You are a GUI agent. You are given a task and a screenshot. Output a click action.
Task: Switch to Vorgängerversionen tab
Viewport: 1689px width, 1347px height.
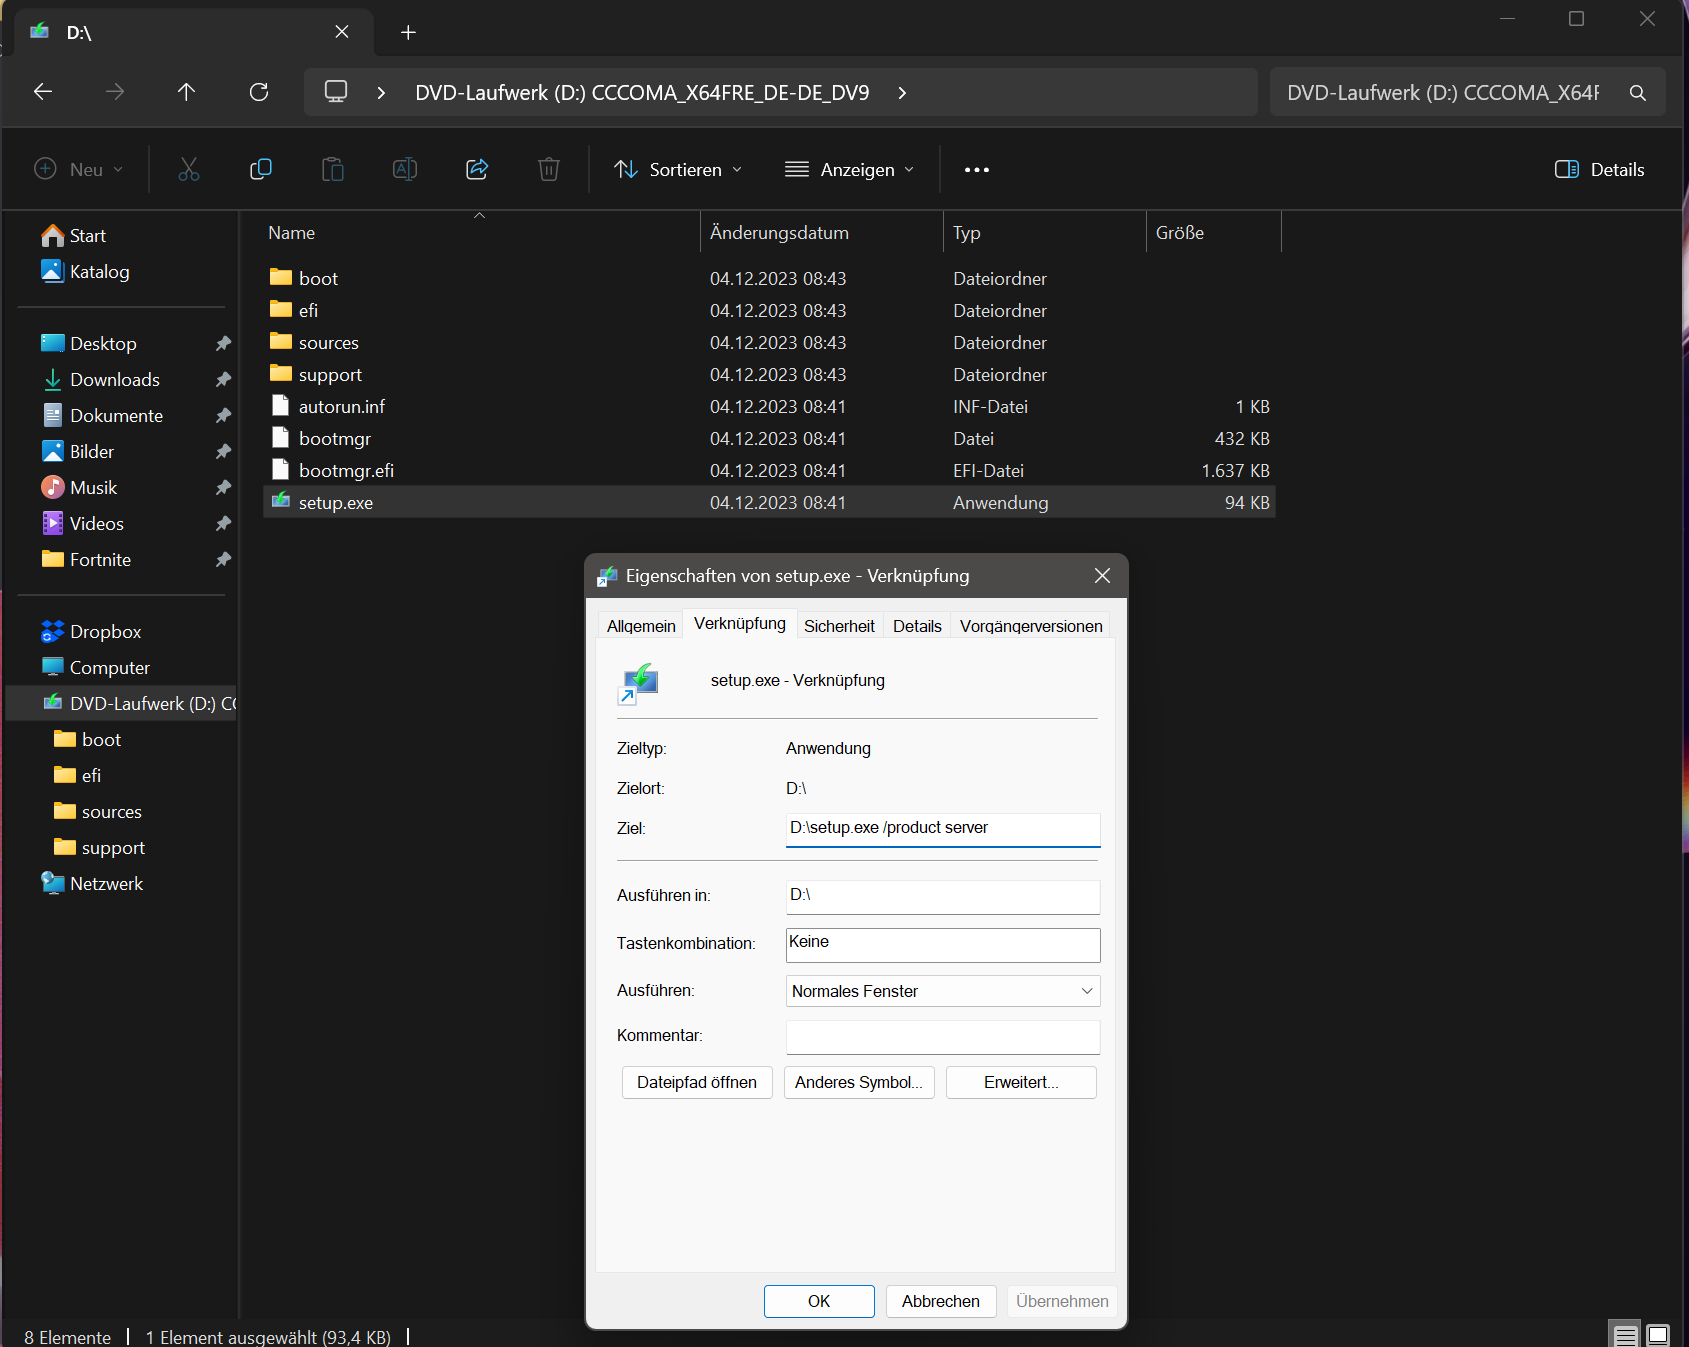tap(1031, 626)
